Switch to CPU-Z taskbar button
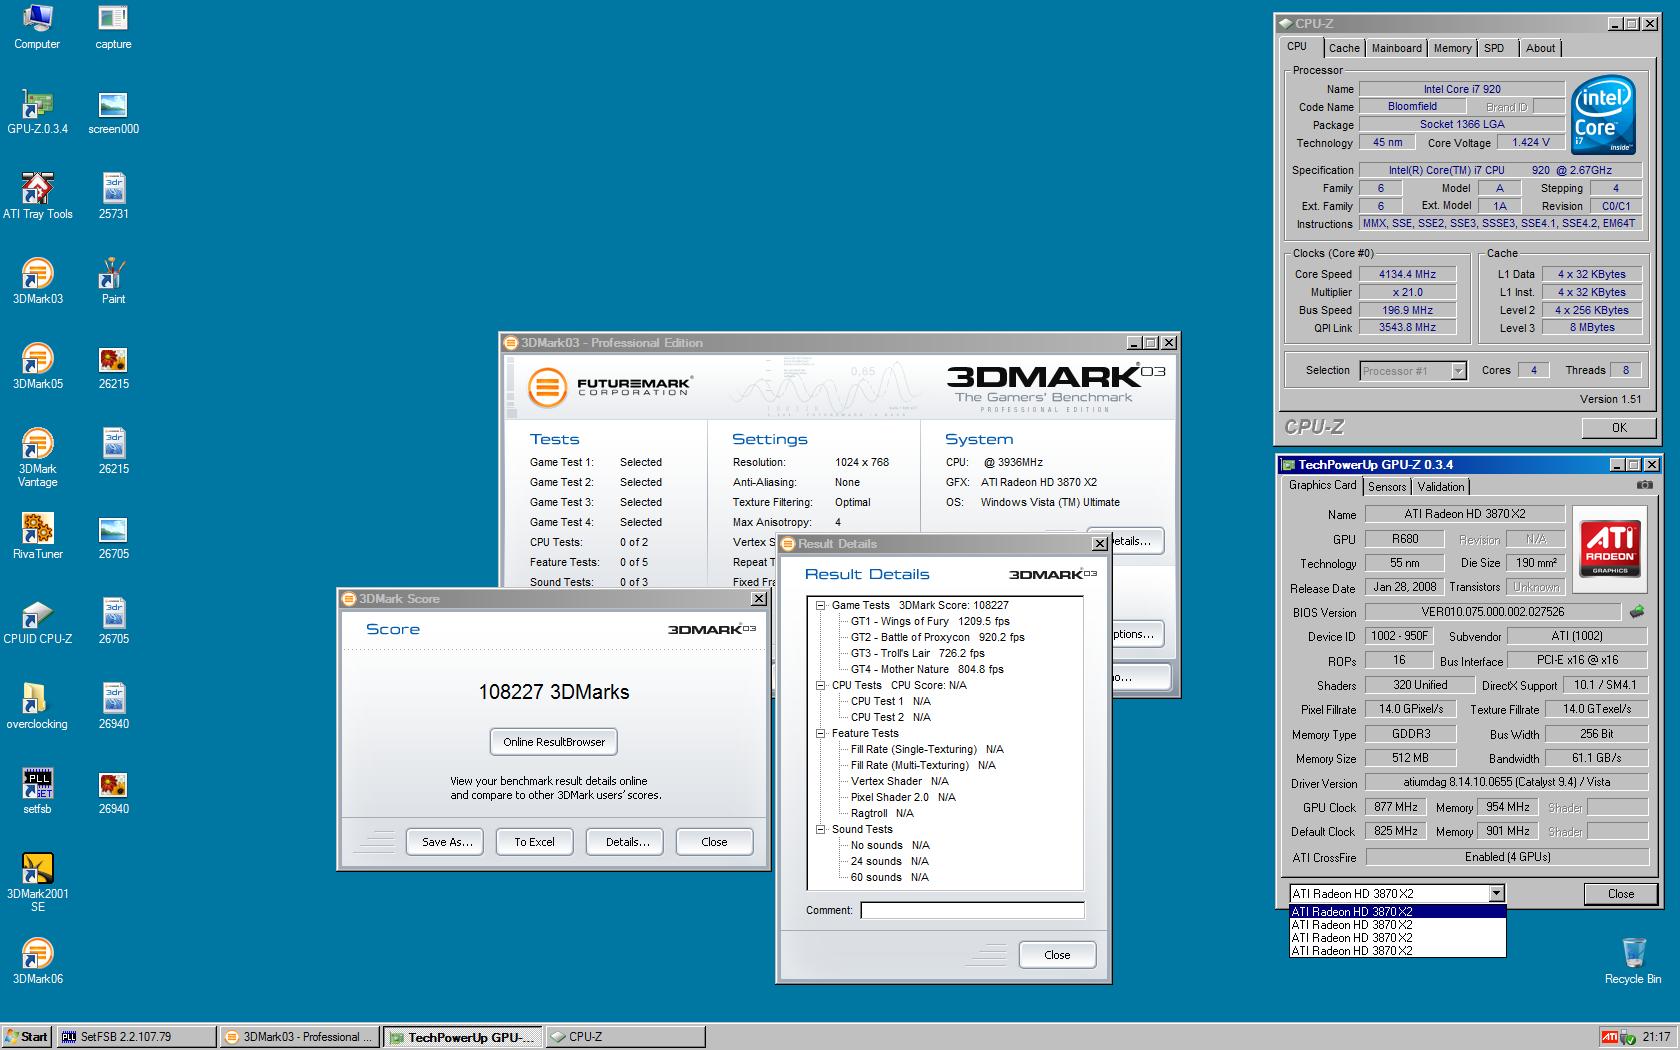The width and height of the screenshot is (1680, 1050). pyautogui.click(x=624, y=1037)
